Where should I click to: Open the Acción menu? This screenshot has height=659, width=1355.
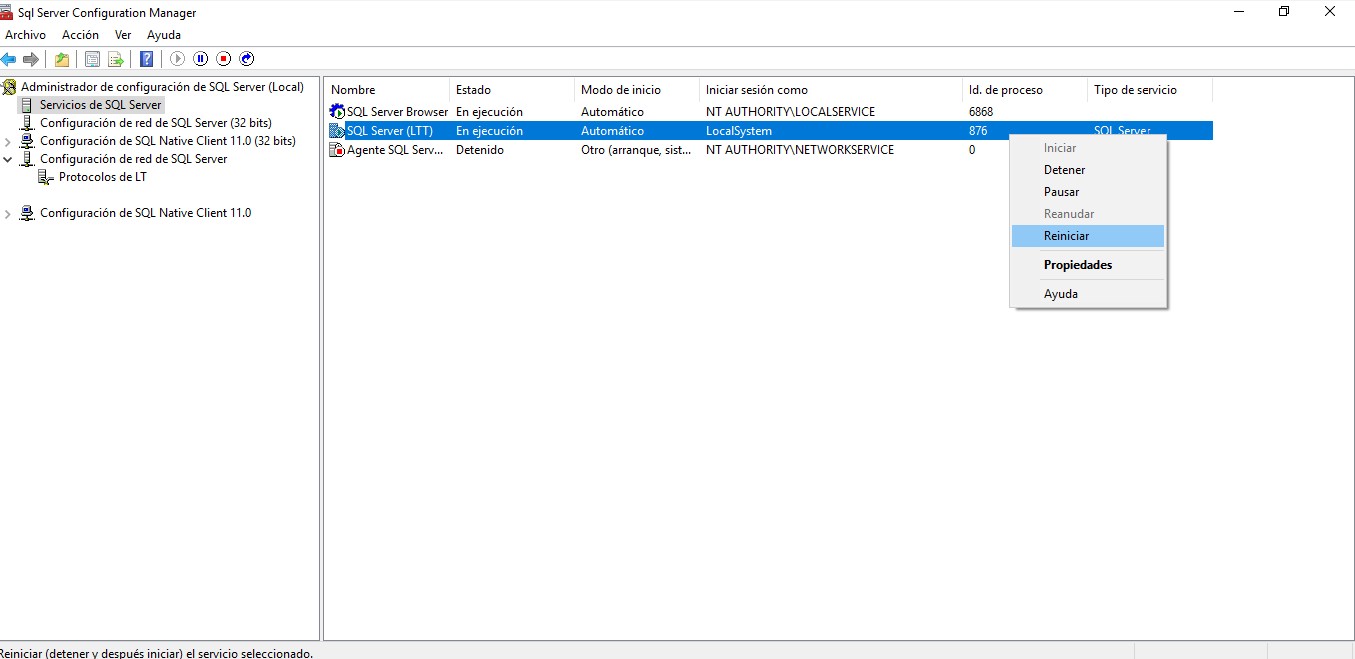point(80,35)
